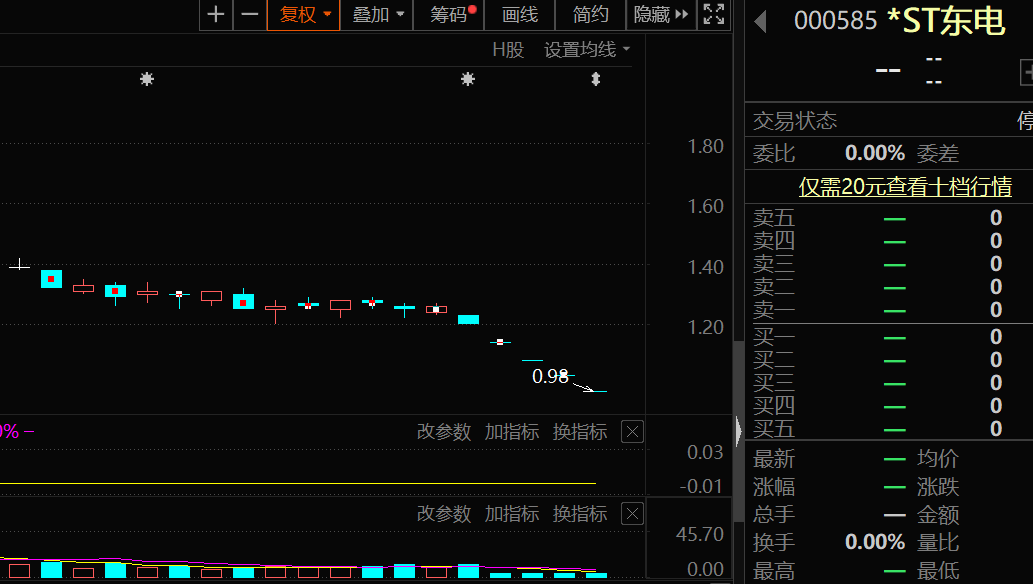Click the left arrow beside stock code 000585
The width and height of the screenshot is (1033, 584).
click(761, 22)
